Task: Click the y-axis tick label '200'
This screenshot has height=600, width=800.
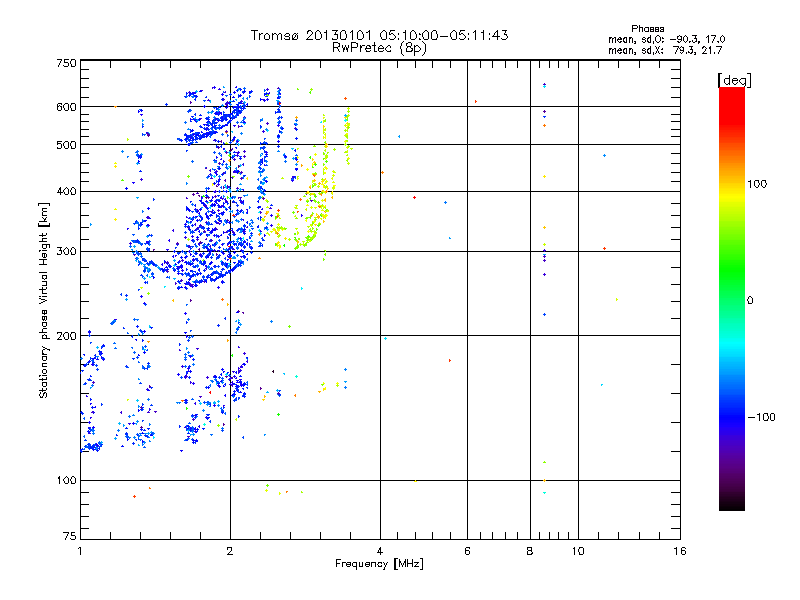Action: click(x=66, y=336)
